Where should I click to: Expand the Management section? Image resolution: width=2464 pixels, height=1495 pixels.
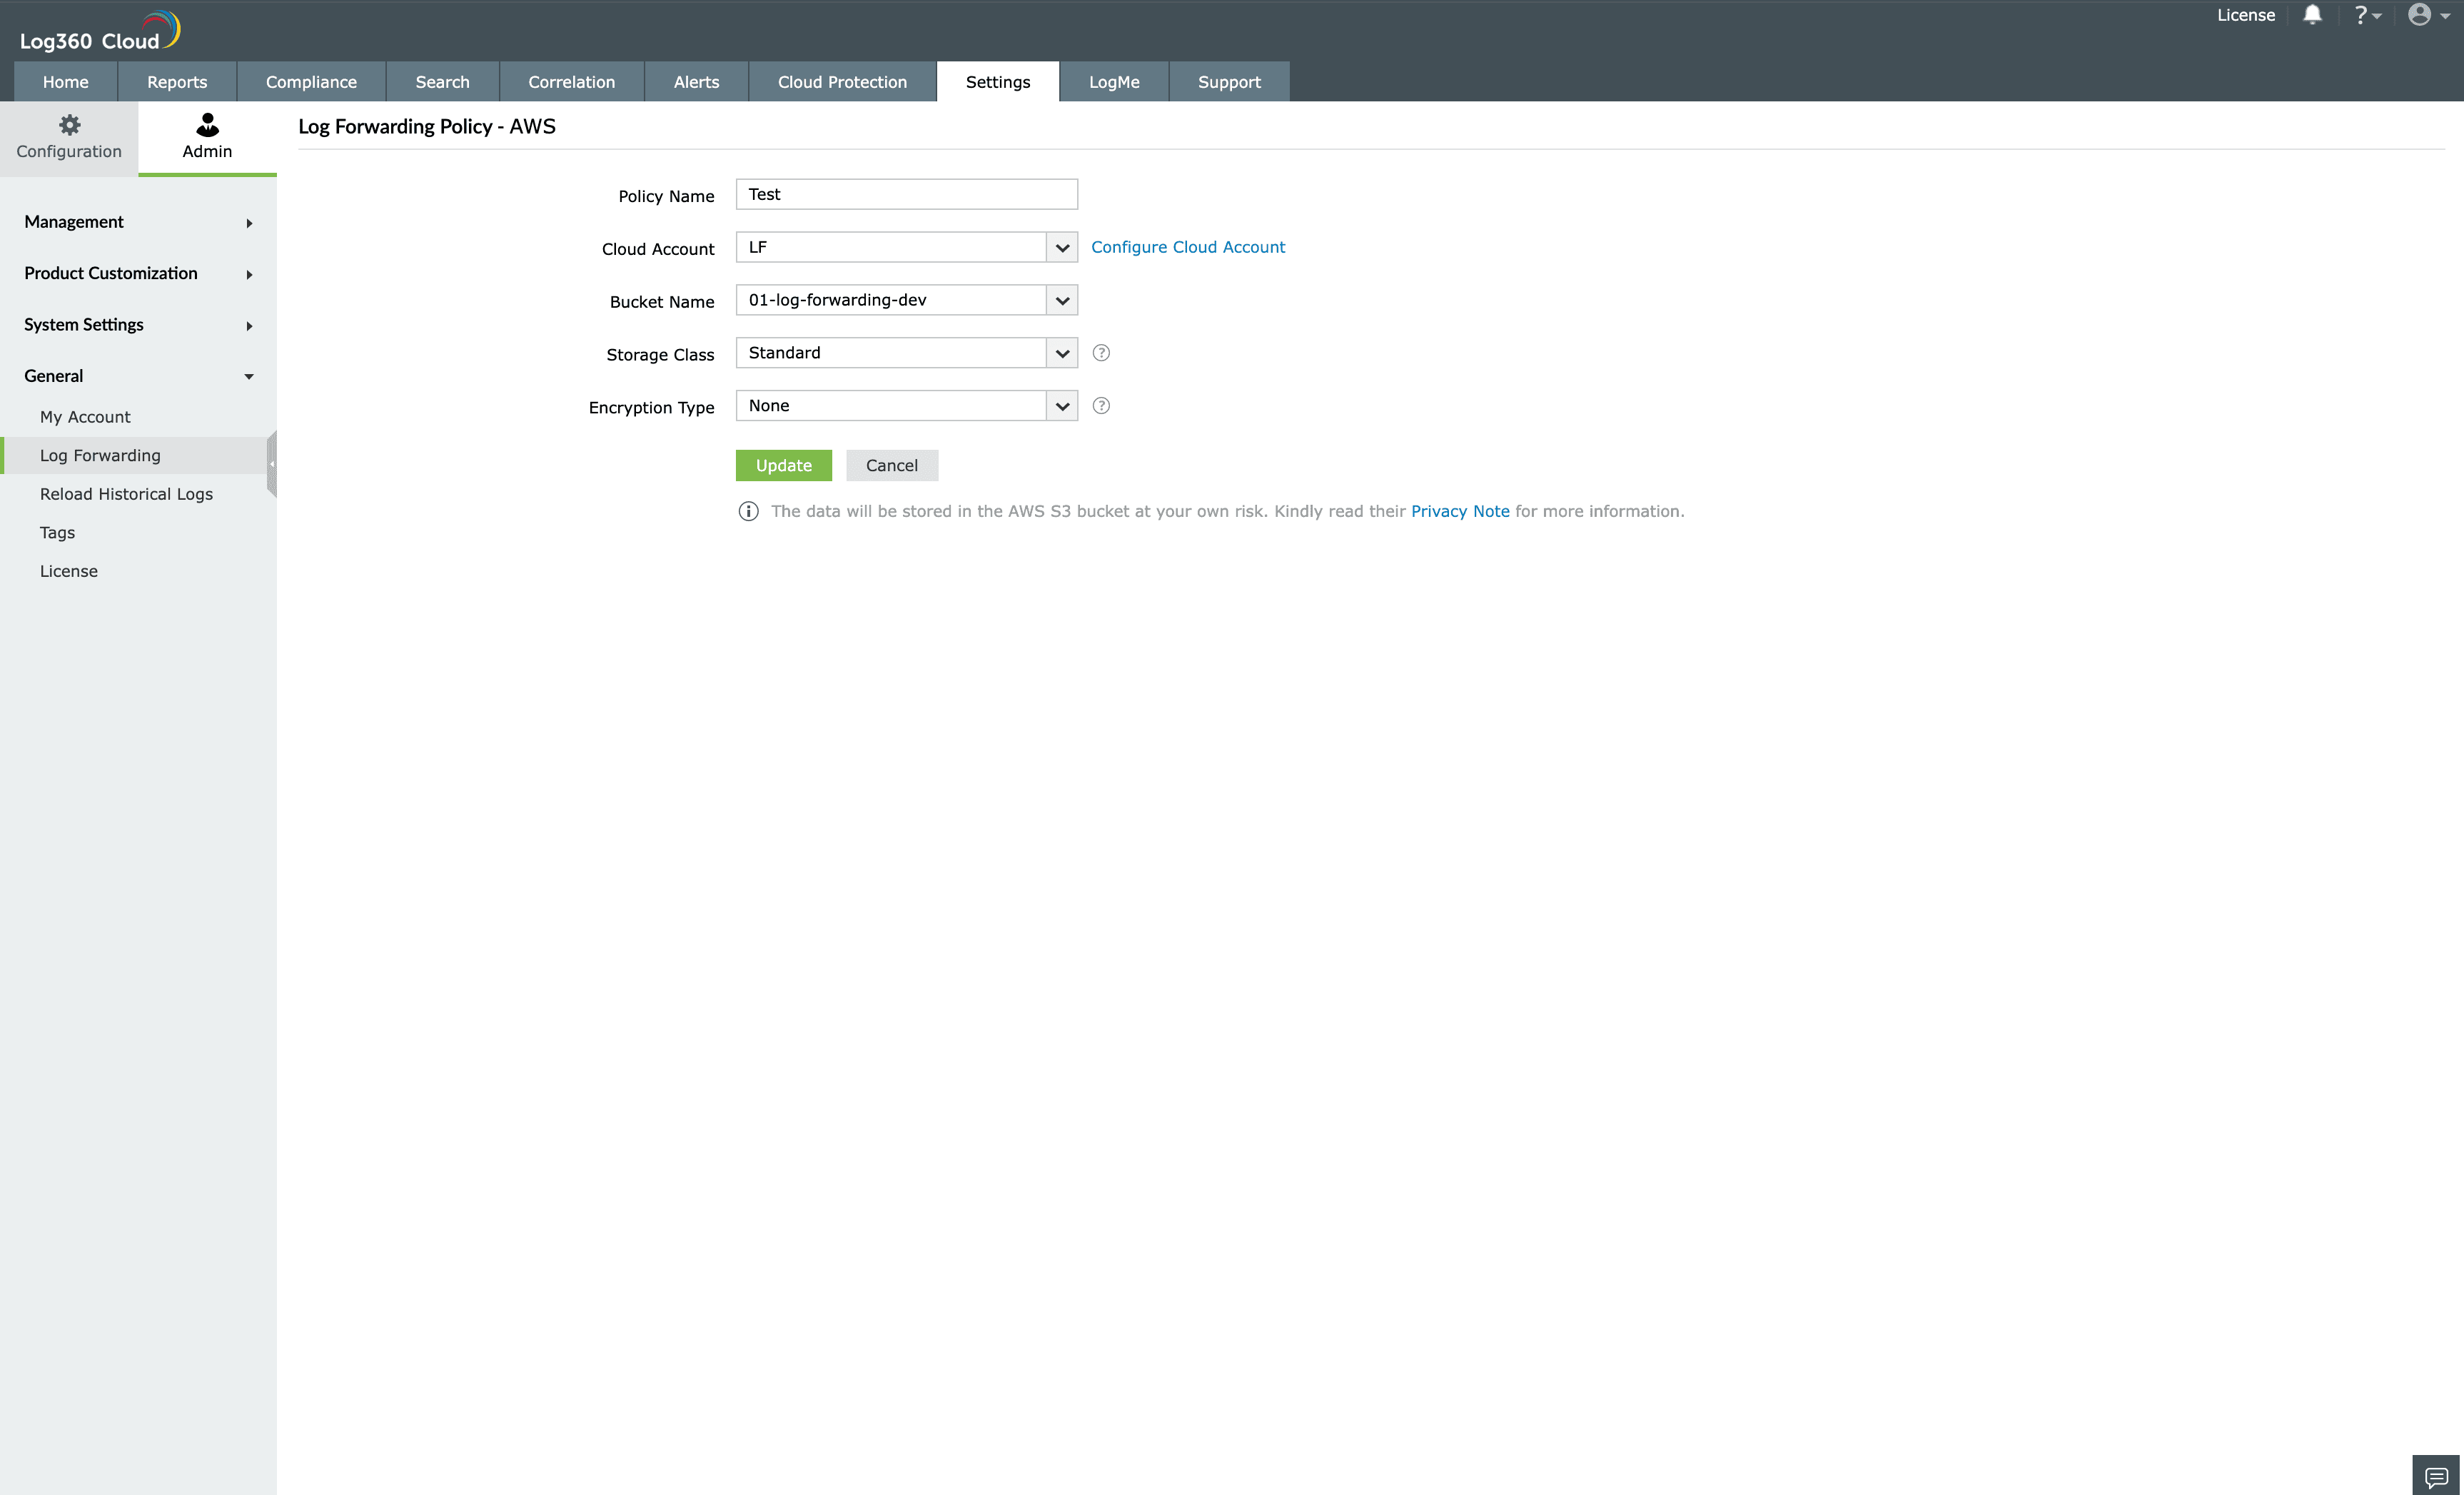pyautogui.click(x=137, y=221)
